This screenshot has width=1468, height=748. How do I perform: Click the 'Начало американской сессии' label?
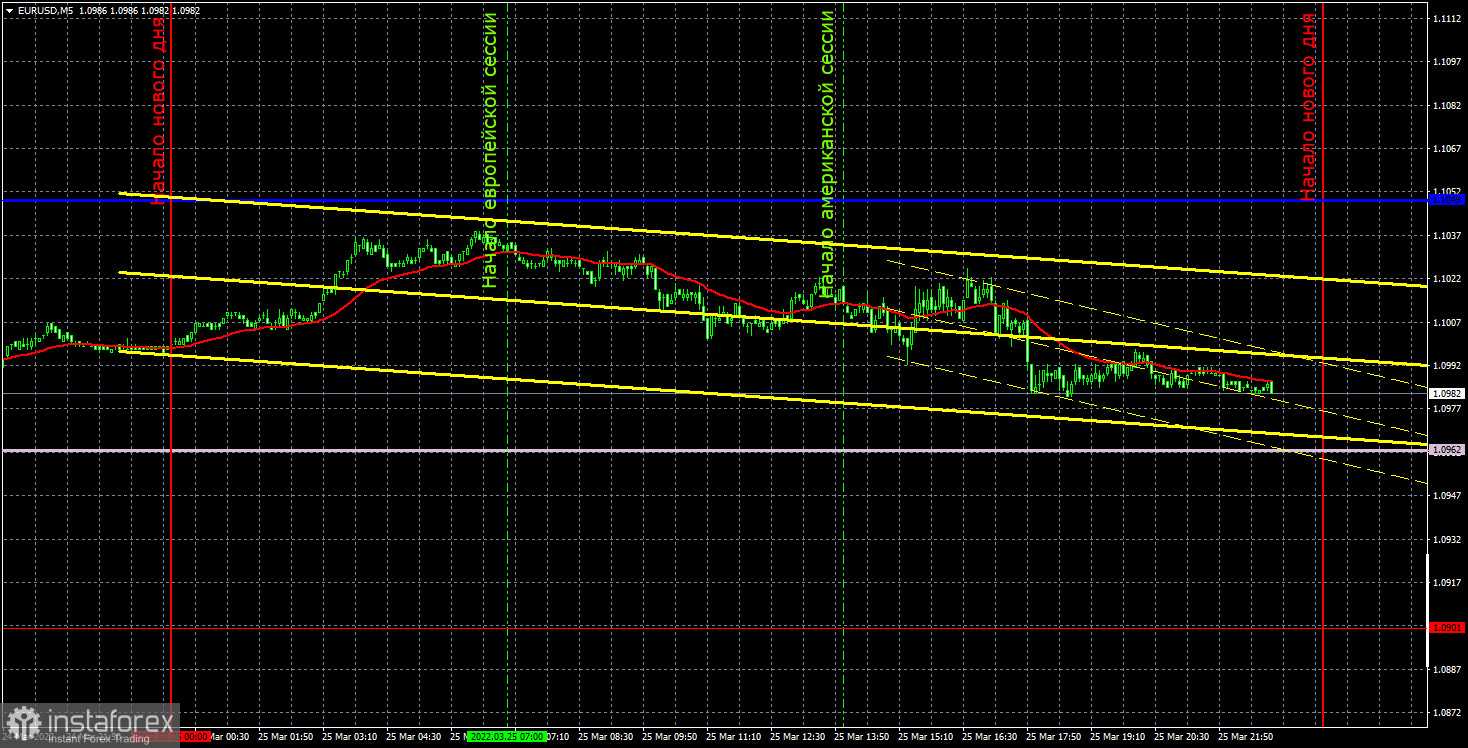pyautogui.click(x=826, y=155)
